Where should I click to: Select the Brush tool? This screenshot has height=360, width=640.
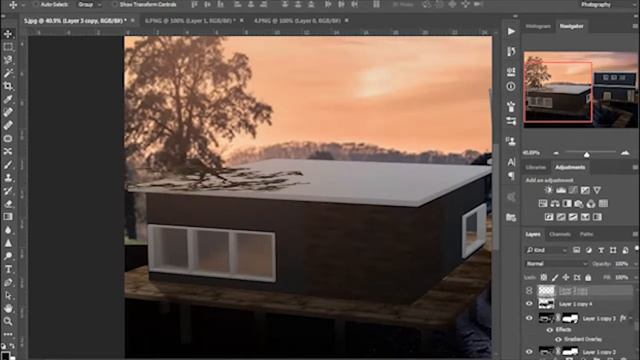pyautogui.click(x=8, y=164)
